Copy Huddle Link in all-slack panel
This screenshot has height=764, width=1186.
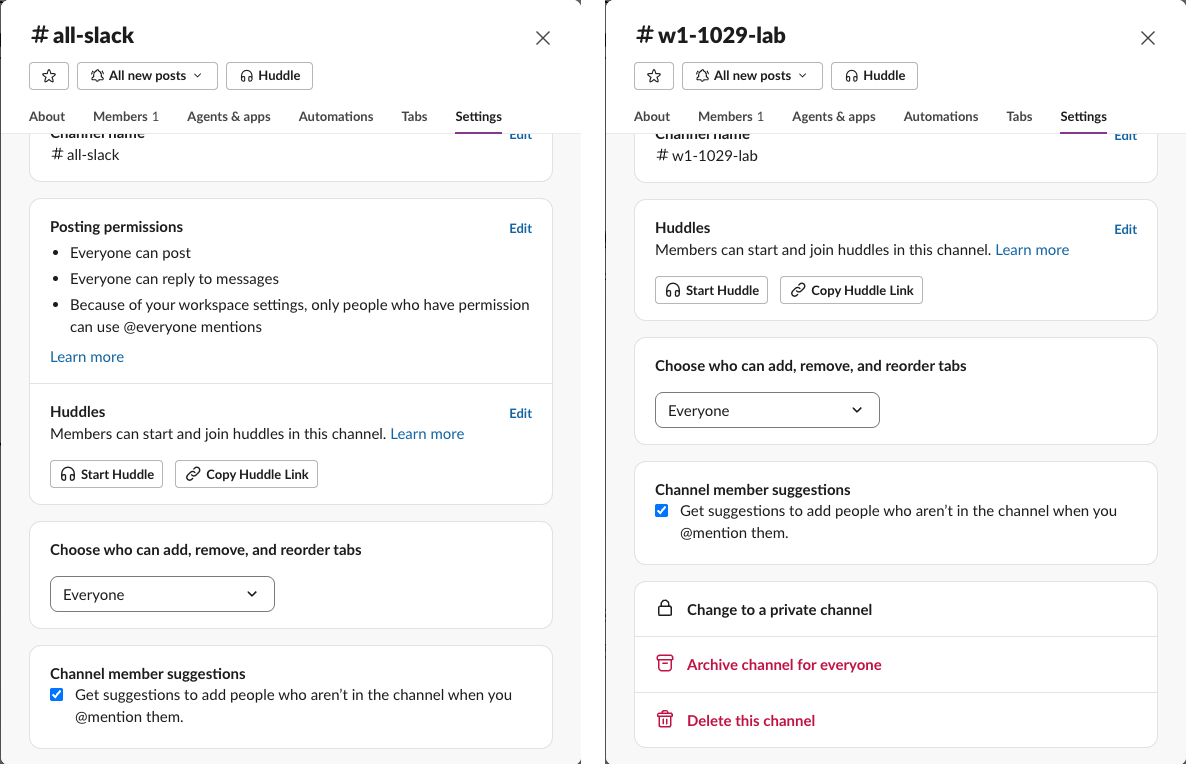(247, 474)
